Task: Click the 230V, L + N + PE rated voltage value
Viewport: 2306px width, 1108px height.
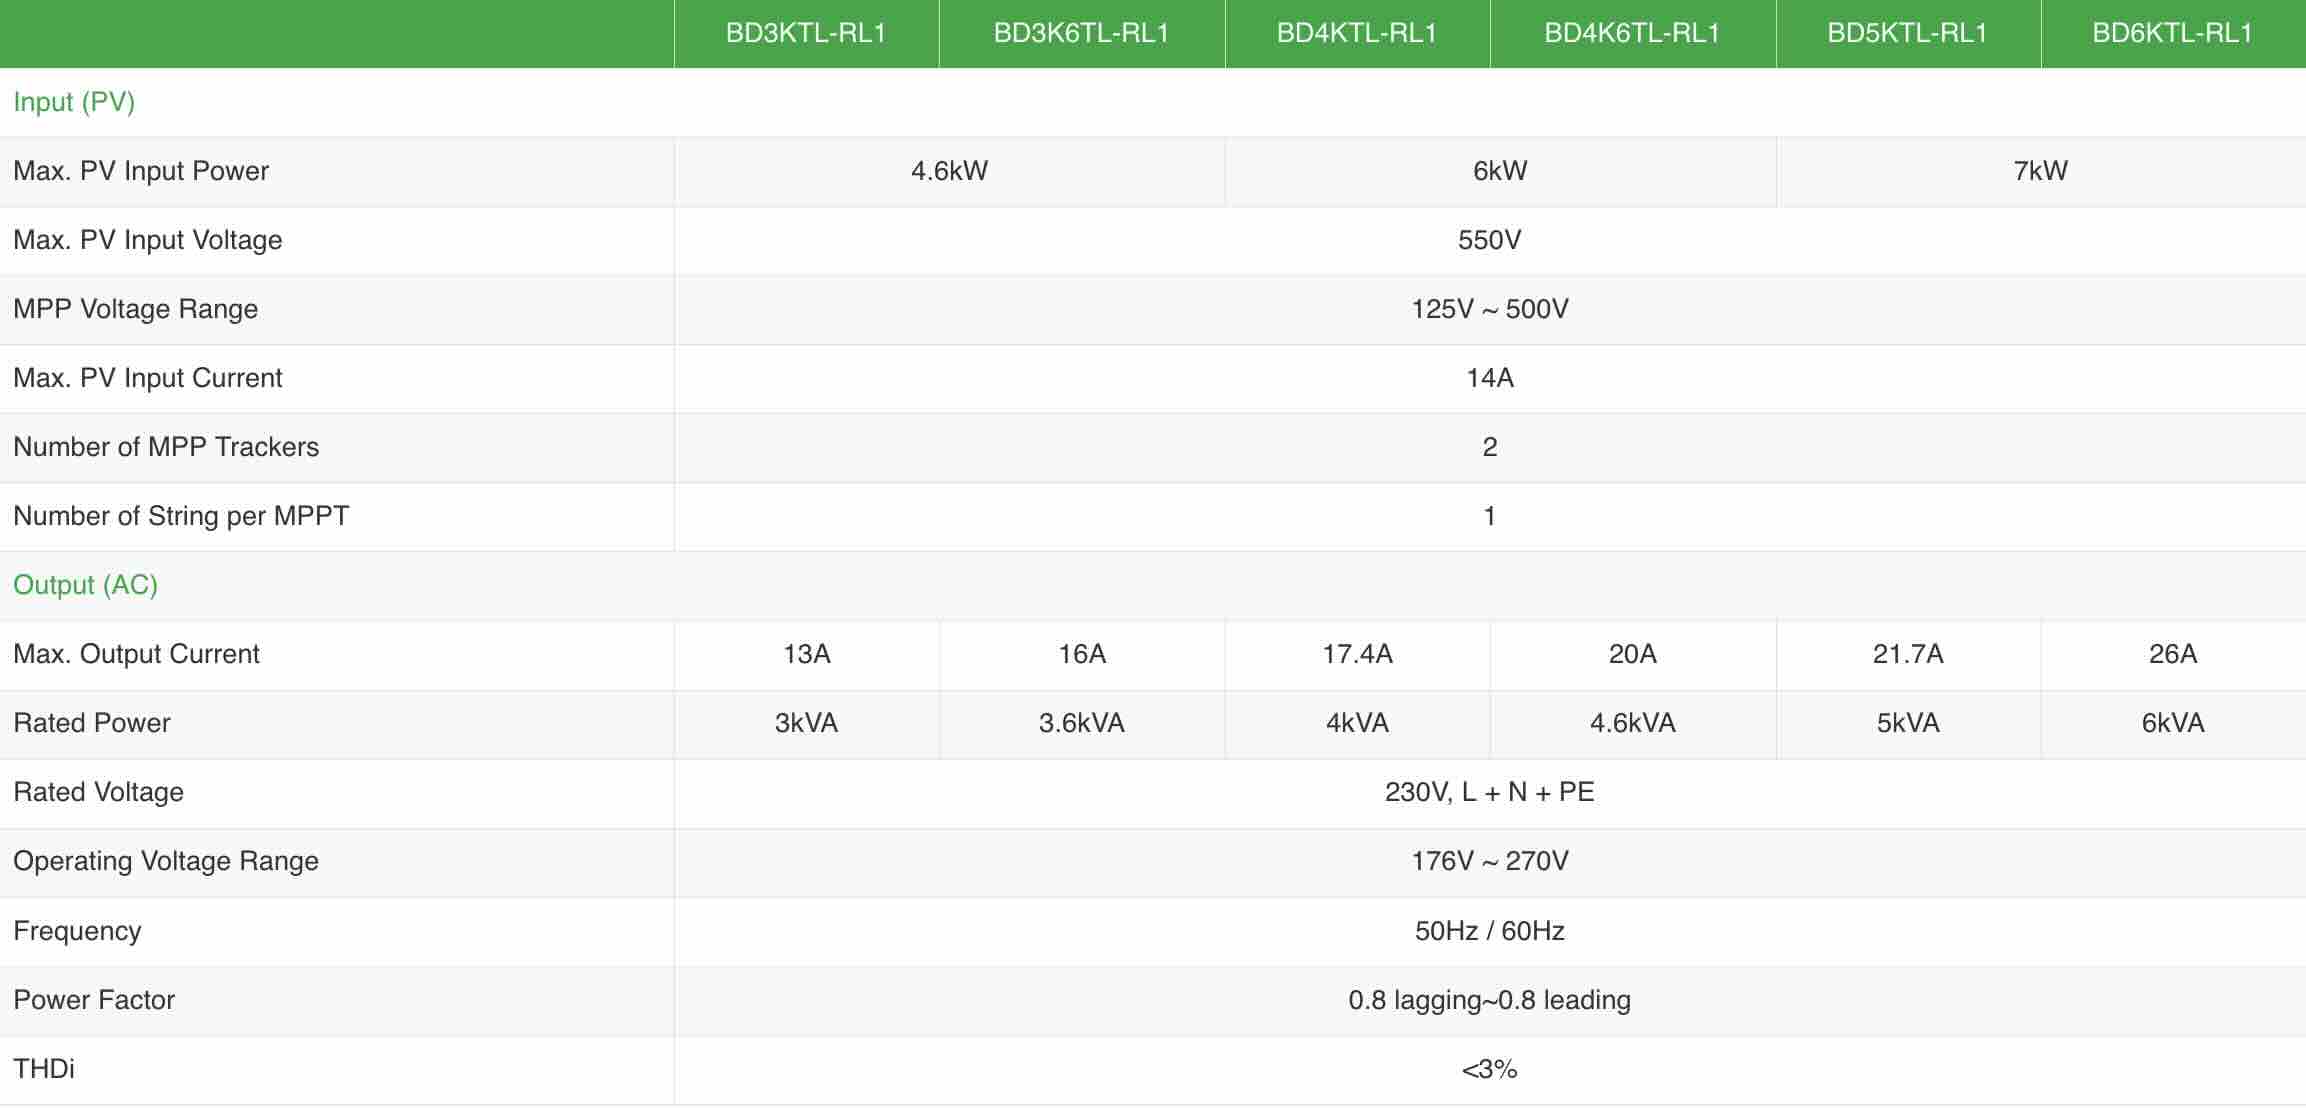Action: coord(1490,792)
